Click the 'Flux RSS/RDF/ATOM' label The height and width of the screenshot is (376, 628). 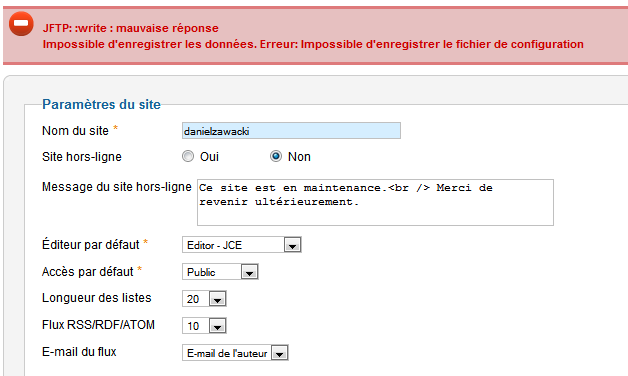point(98,325)
